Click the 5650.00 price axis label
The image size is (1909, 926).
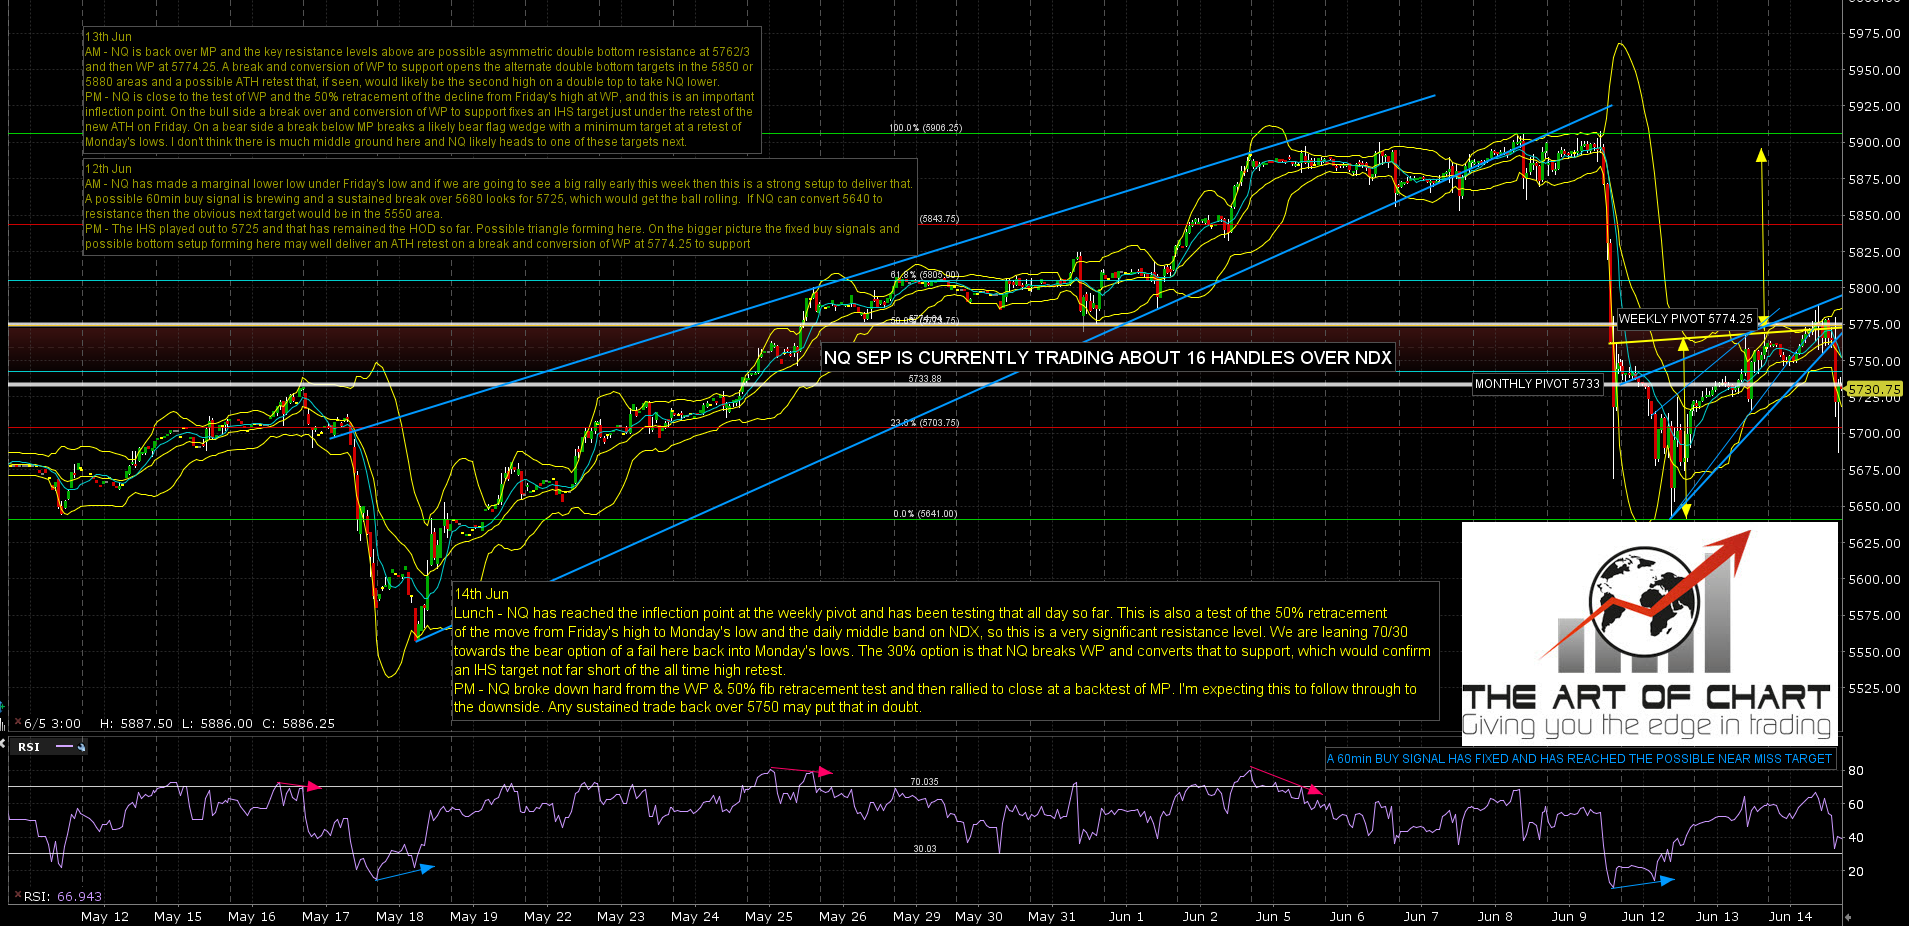tap(1874, 507)
